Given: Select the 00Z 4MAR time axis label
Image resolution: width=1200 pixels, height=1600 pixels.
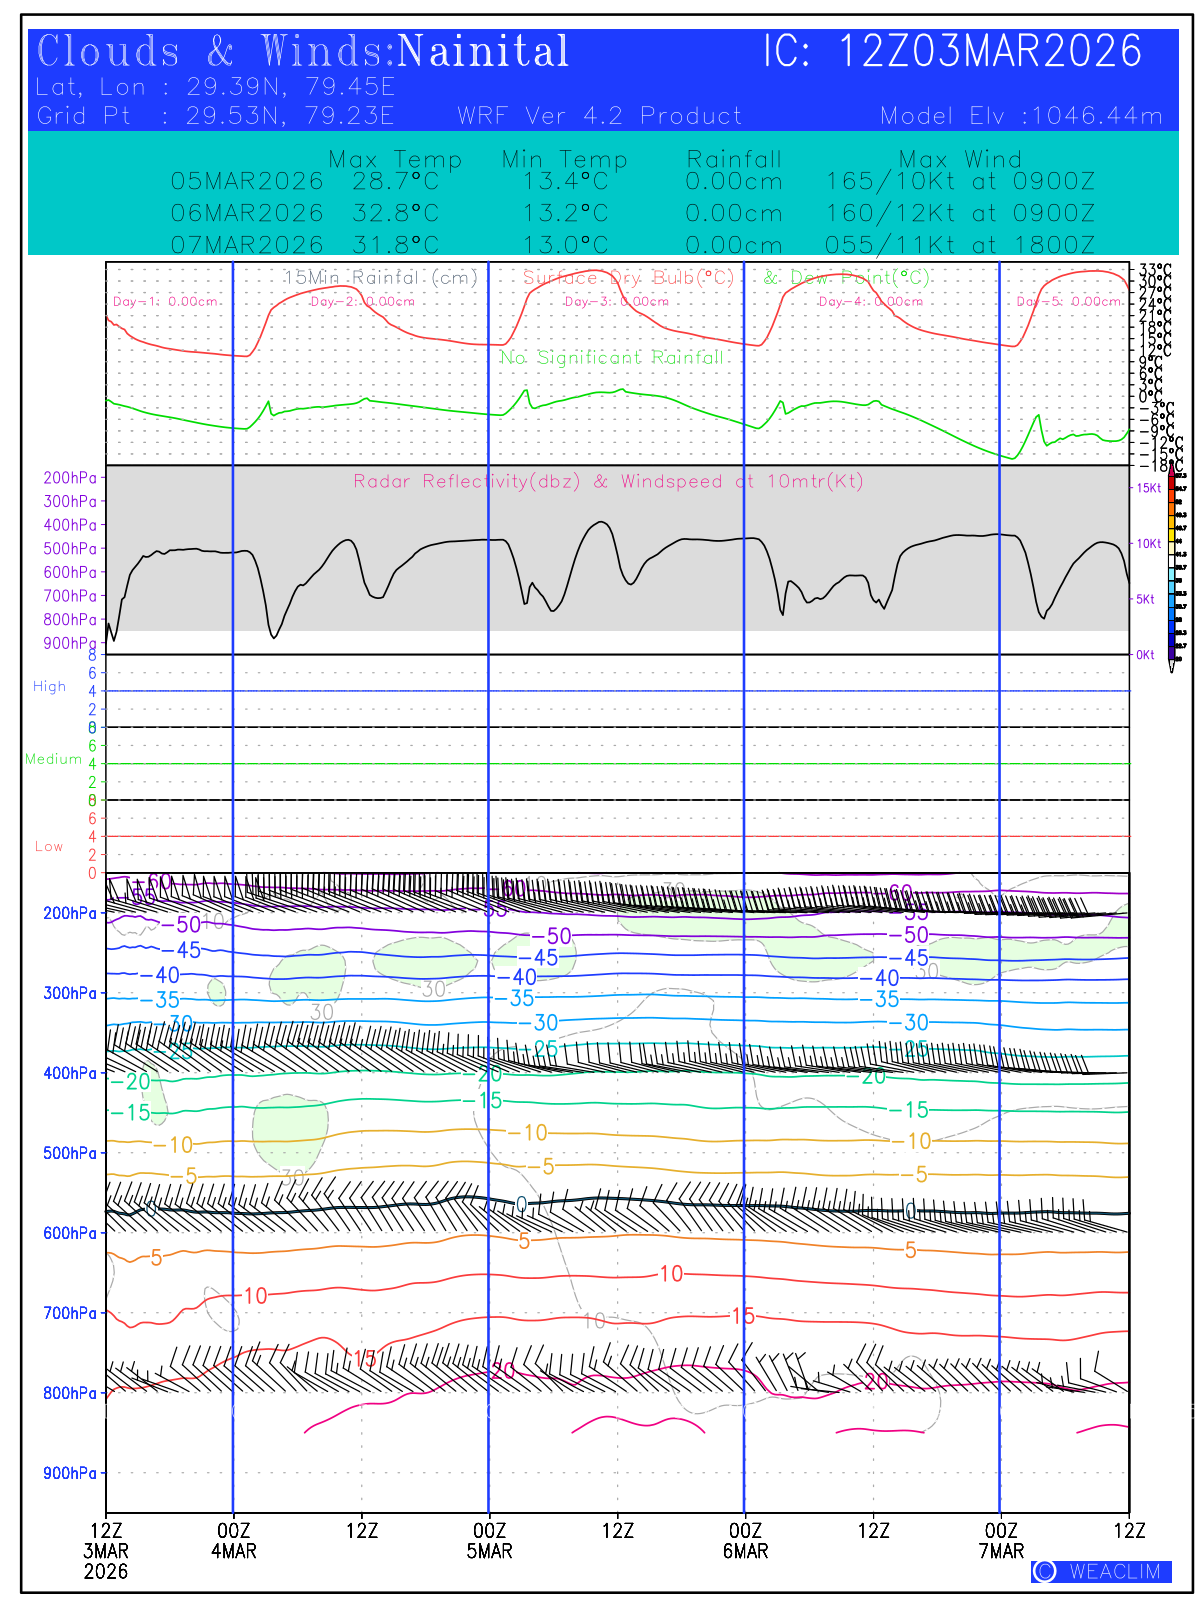Looking at the screenshot, I should coord(233,1541).
